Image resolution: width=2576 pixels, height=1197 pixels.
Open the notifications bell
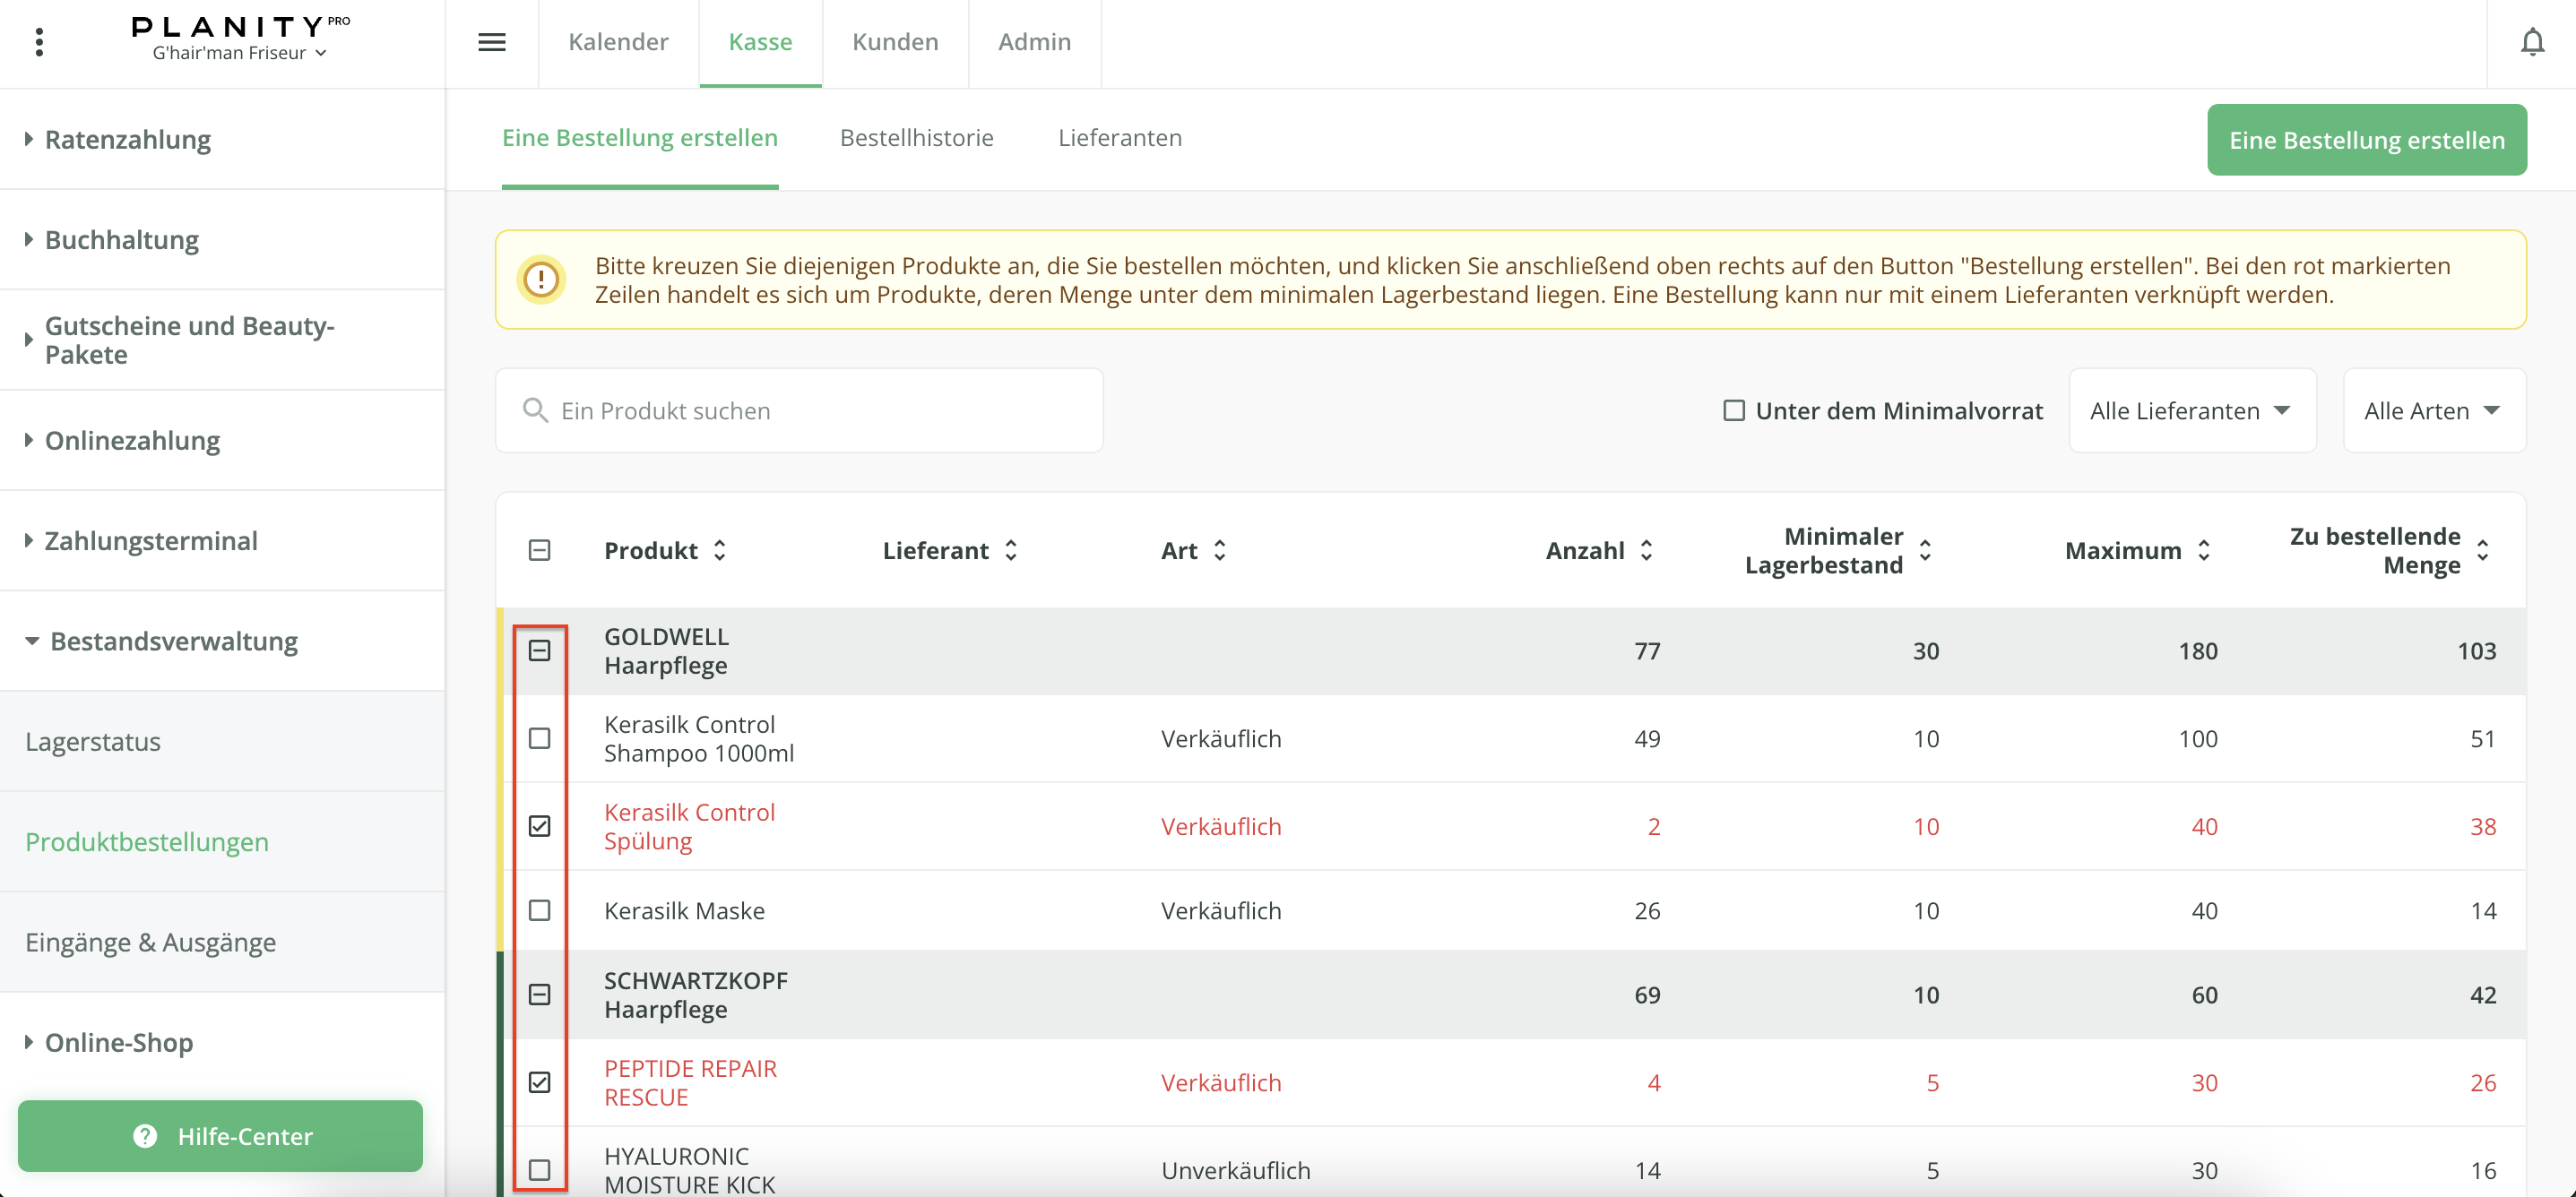pos(2531,42)
